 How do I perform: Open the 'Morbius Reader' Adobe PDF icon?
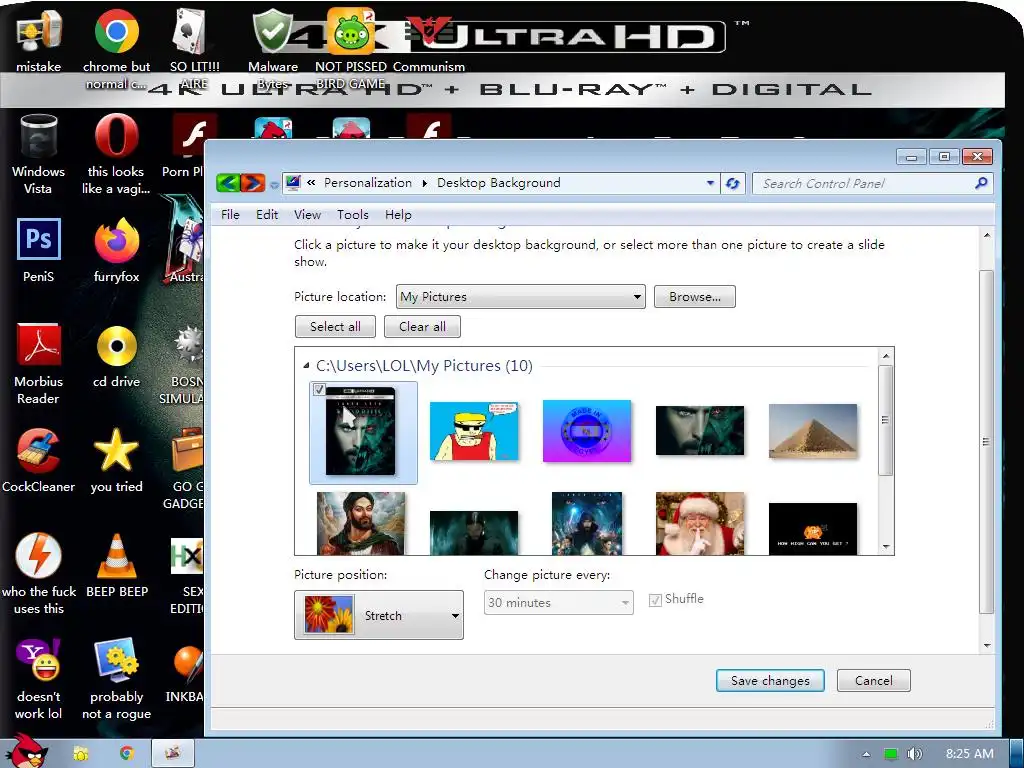(x=38, y=364)
